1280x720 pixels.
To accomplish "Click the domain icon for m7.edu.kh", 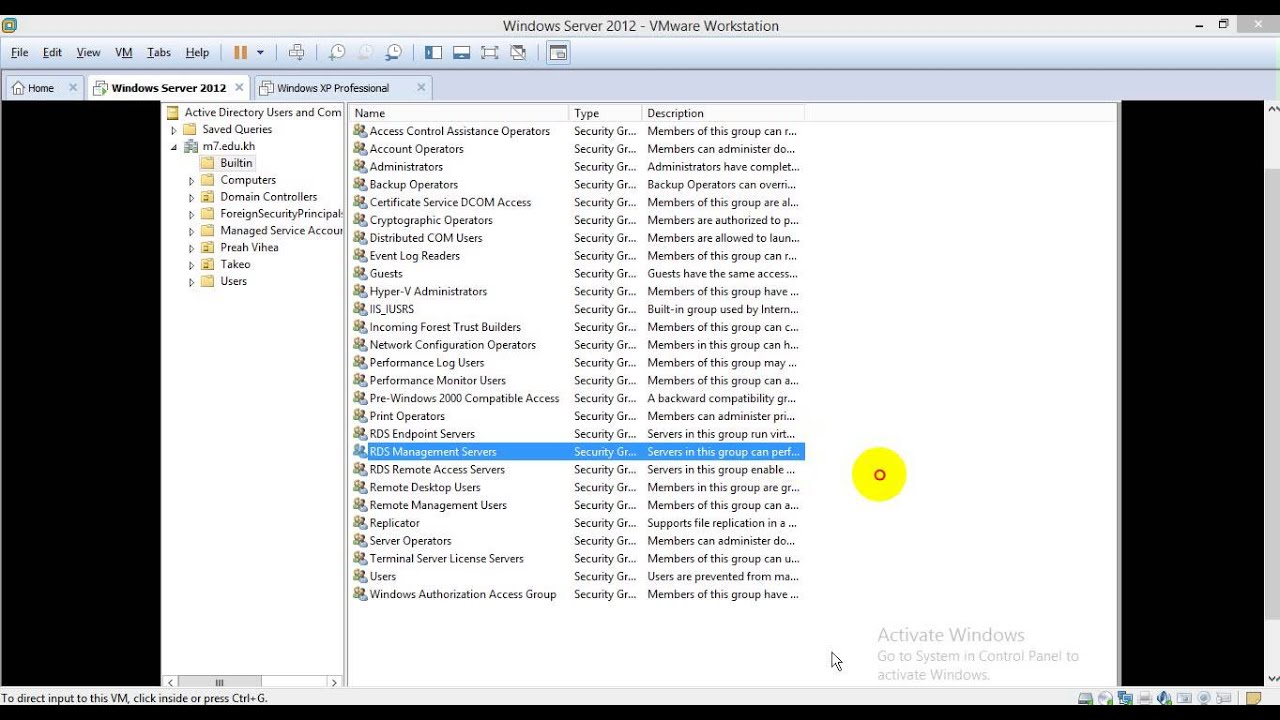I will point(191,146).
